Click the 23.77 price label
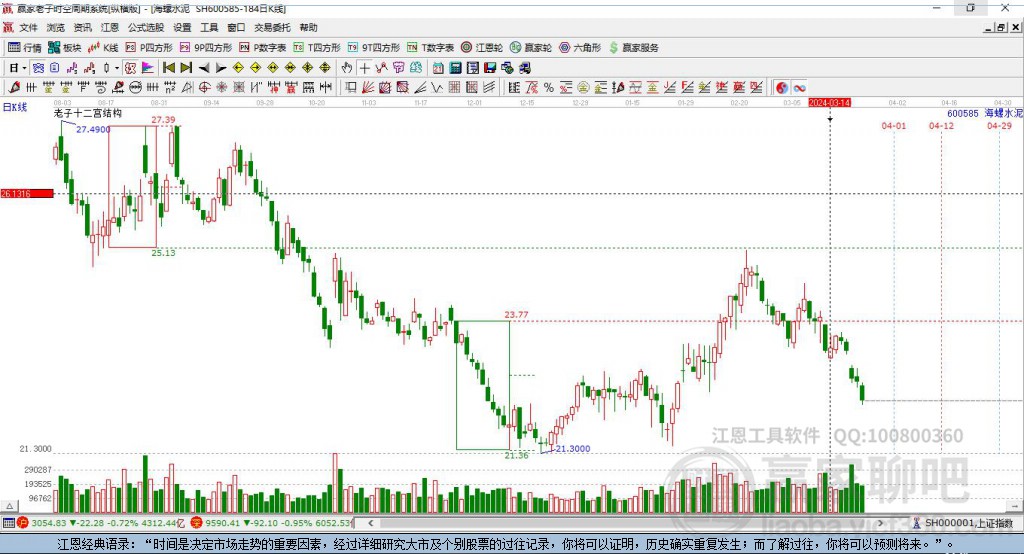The image size is (1024, 554). pyautogui.click(x=516, y=314)
